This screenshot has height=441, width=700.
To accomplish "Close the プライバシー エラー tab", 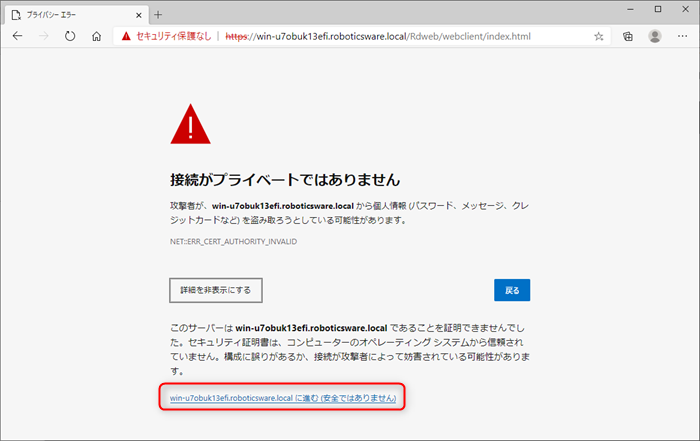I will pyautogui.click(x=139, y=15).
